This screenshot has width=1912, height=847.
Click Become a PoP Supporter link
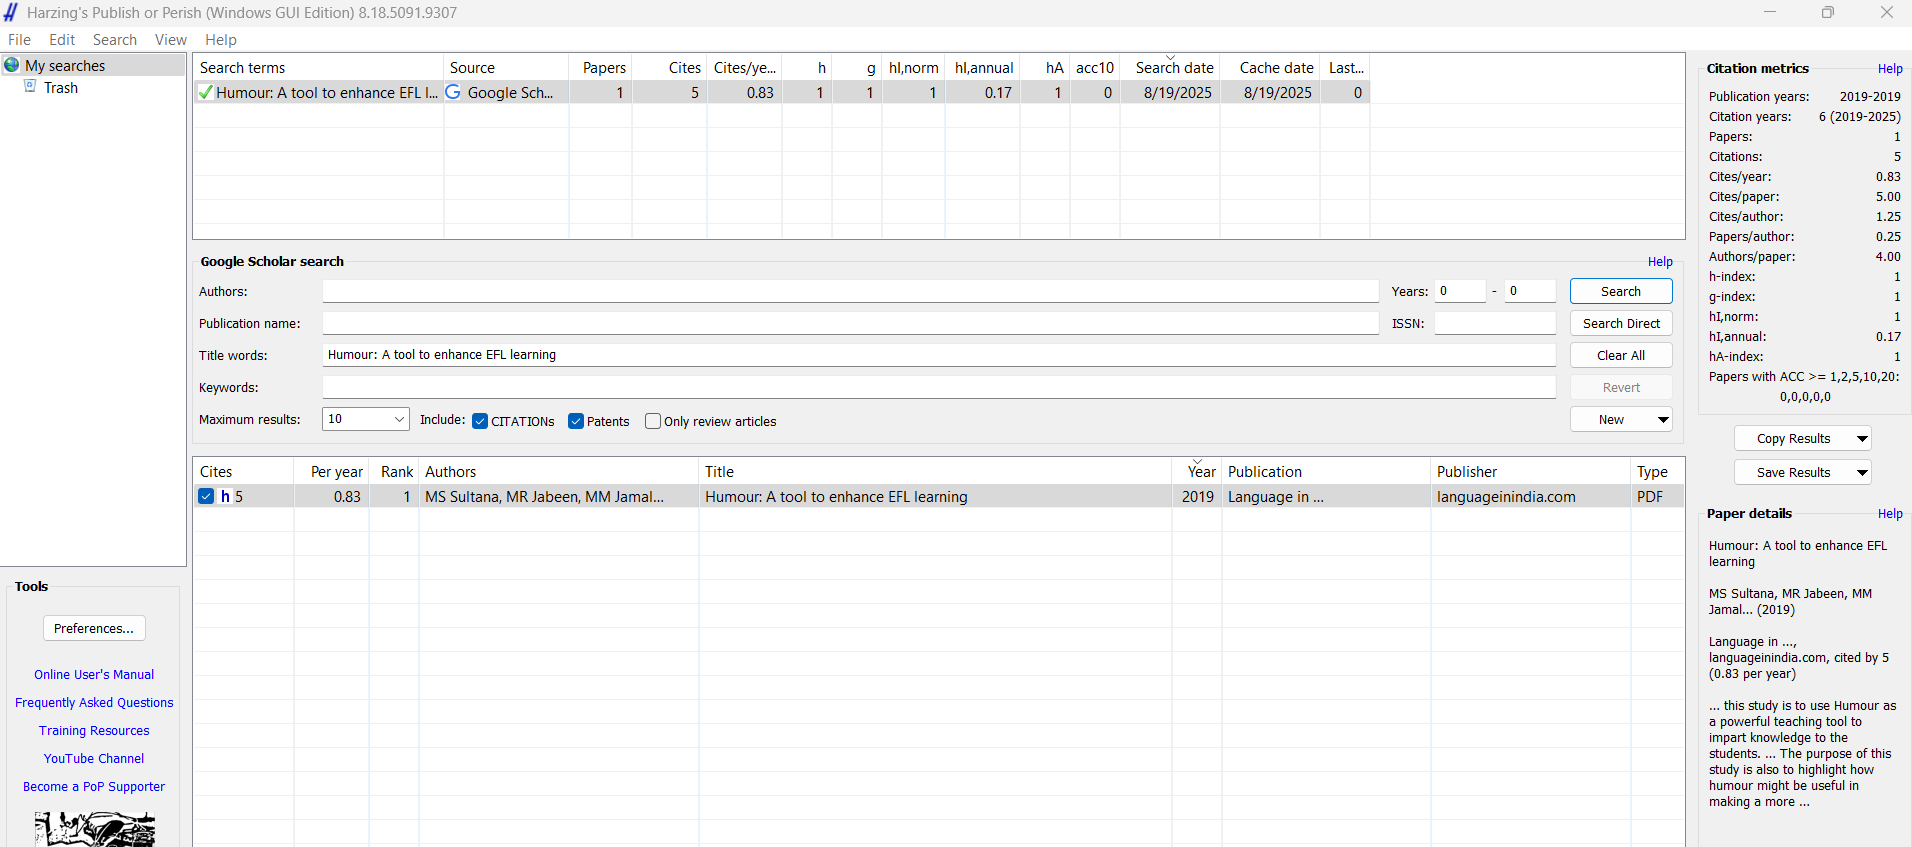tap(94, 787)
